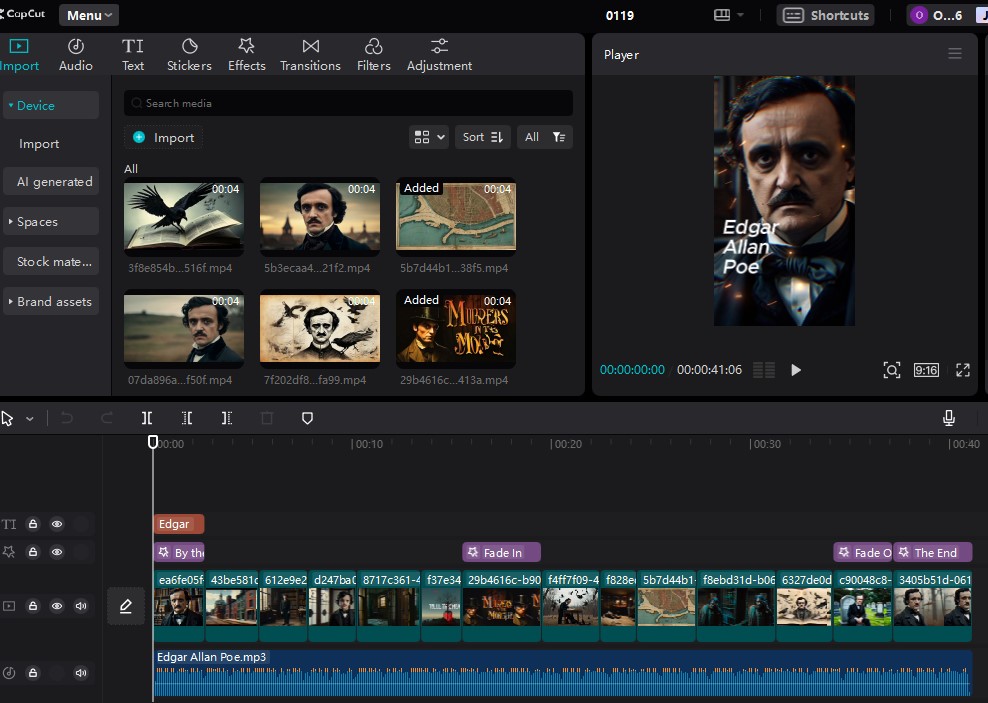Click the timeline playhead handle
This screenshot has height=703, width=988.
(x=152, y=442)
